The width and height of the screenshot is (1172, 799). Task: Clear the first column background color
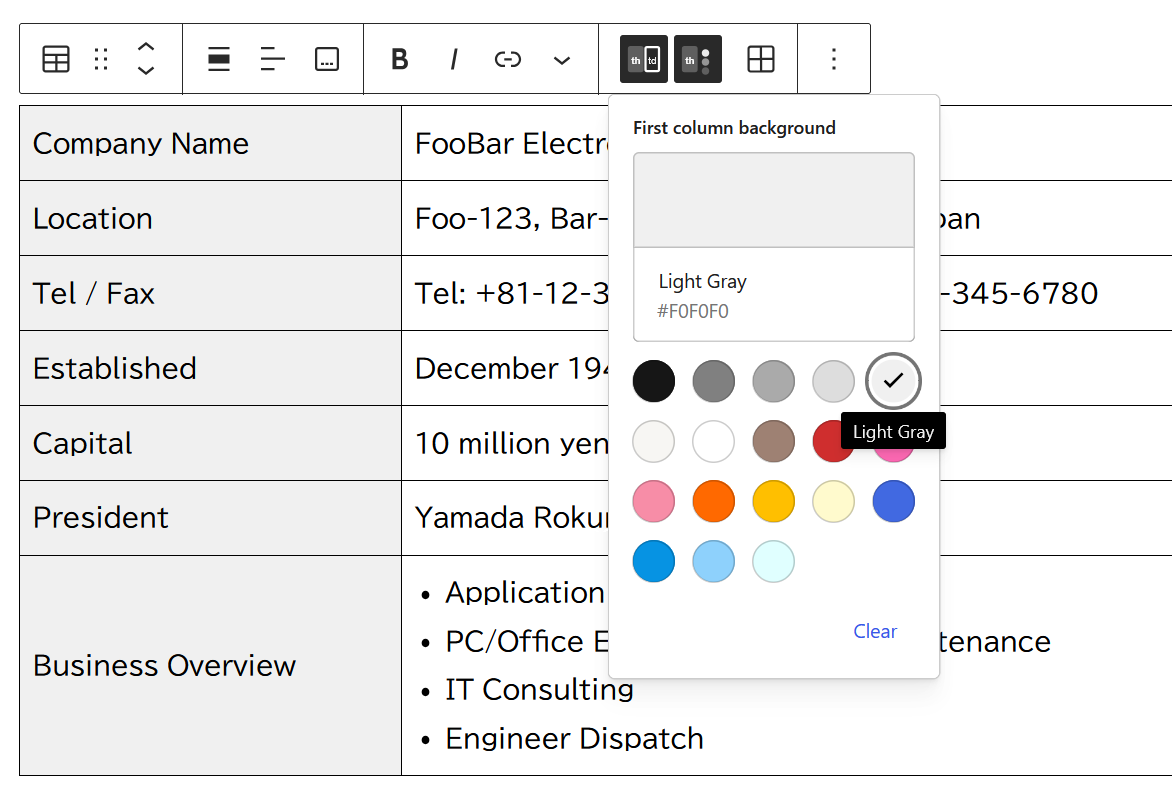875,632
